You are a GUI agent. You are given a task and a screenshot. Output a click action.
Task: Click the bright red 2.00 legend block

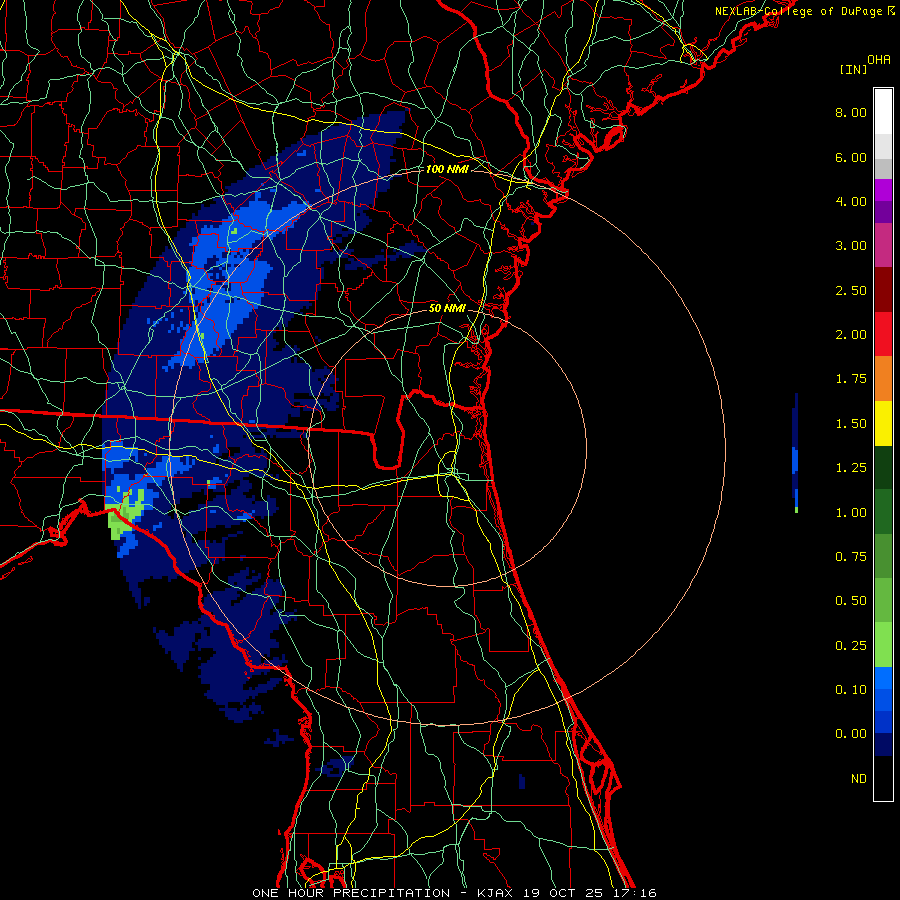coord(883,334)
